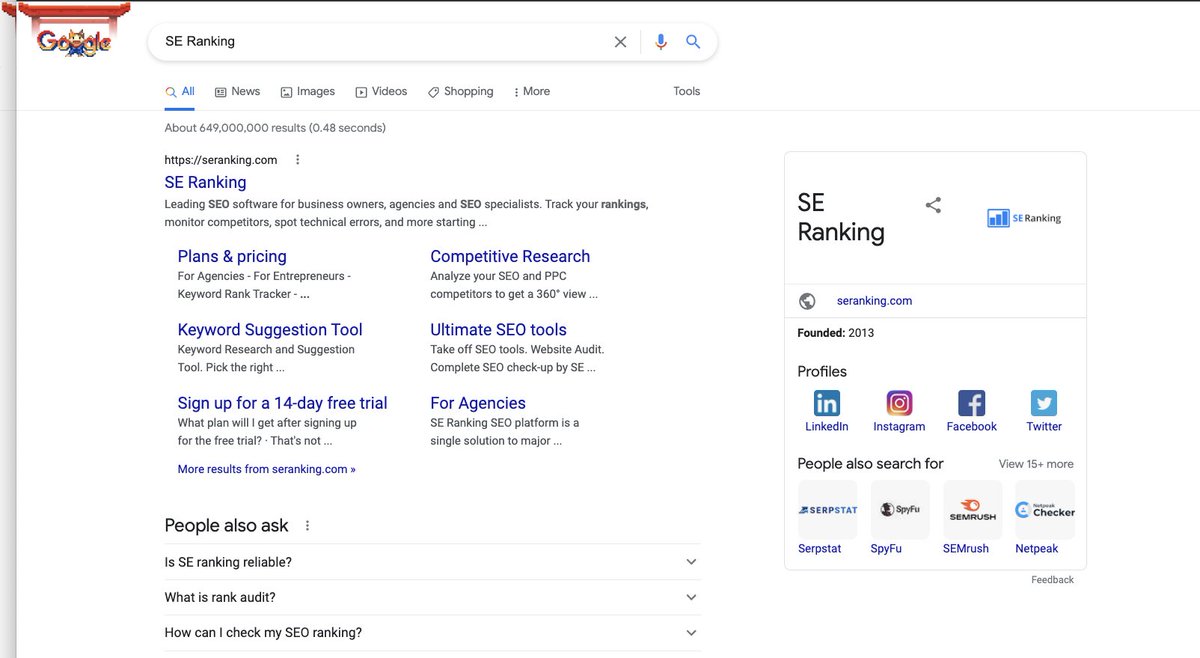Select the SpyFu logo thumbnail

pyautogui.click(x=900, y=510)
